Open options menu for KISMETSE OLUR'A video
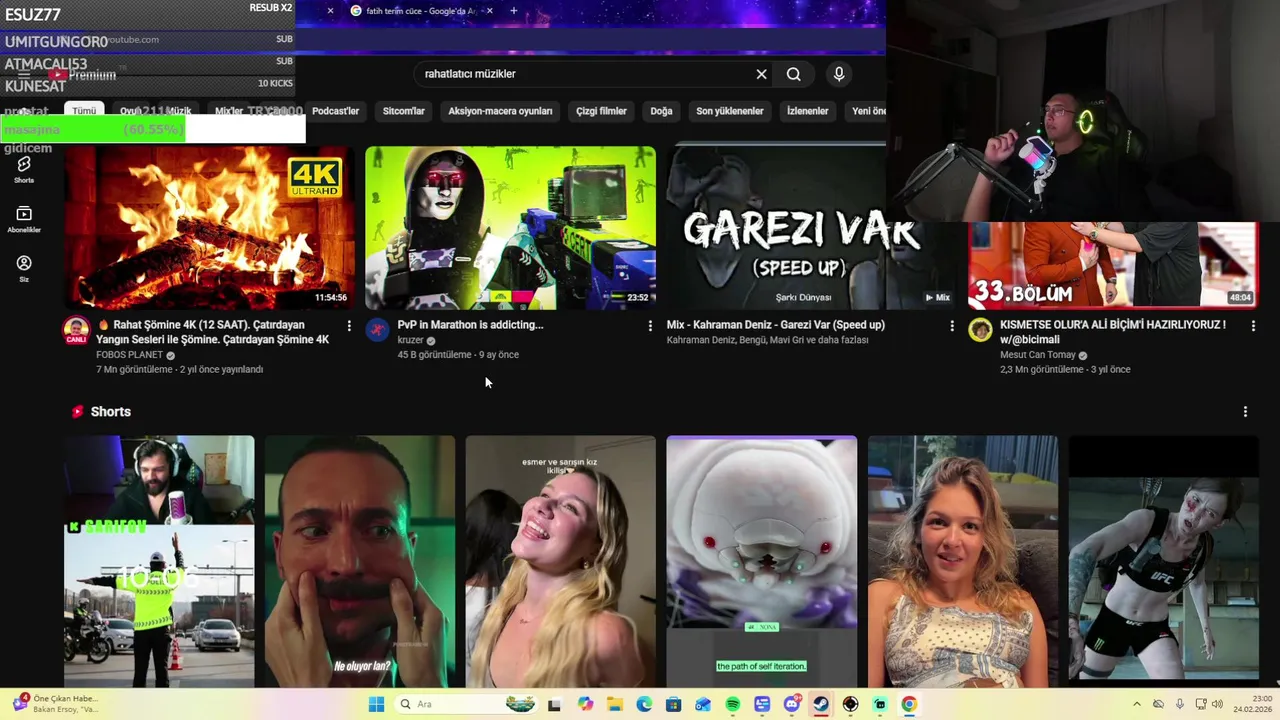 coord(1253,326)
